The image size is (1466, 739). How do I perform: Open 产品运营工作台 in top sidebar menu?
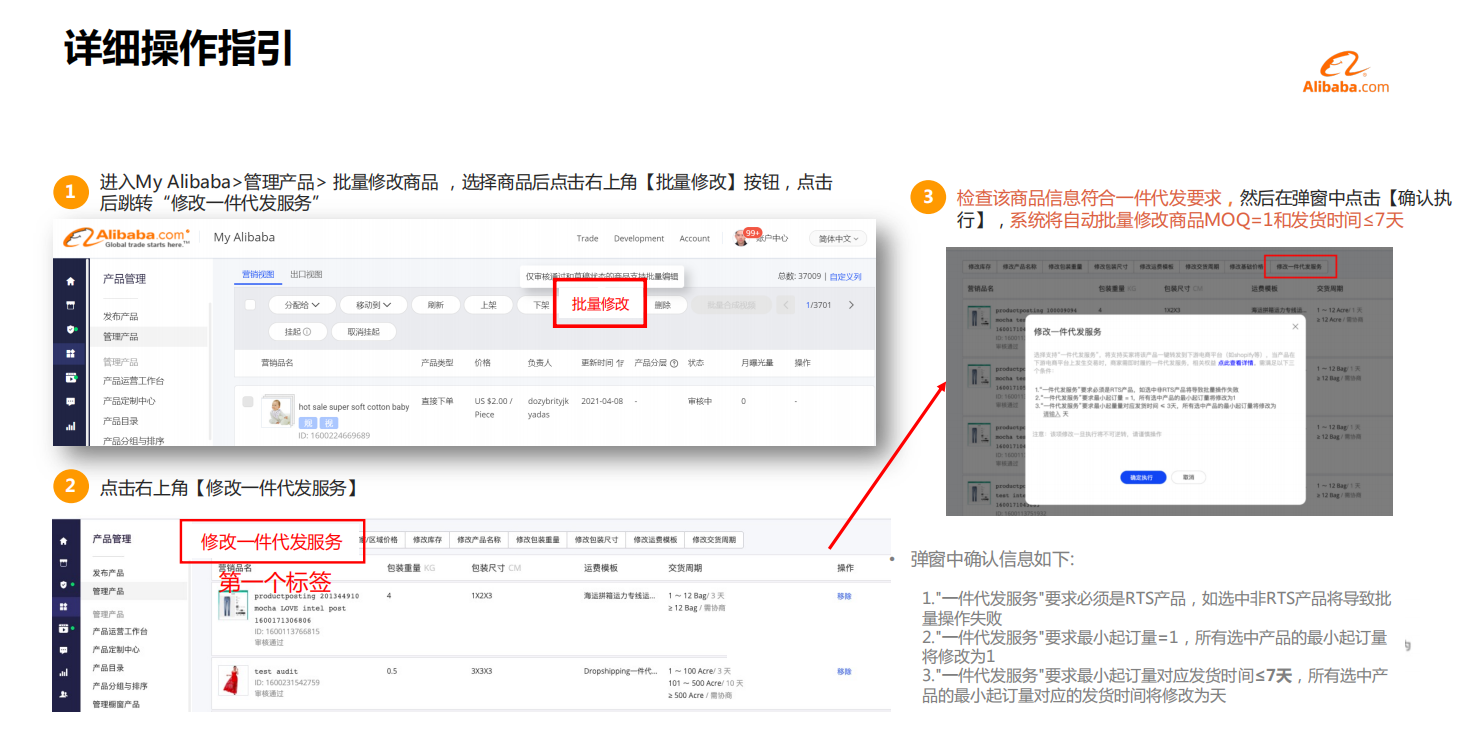133,381
